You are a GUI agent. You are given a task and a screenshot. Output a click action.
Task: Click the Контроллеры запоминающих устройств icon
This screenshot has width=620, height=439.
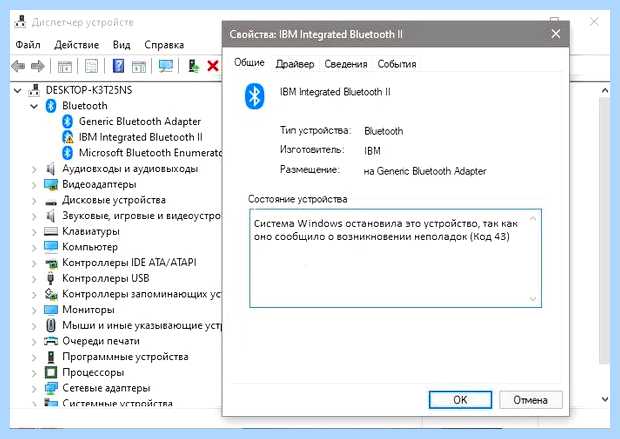click(x=51, y=294)
